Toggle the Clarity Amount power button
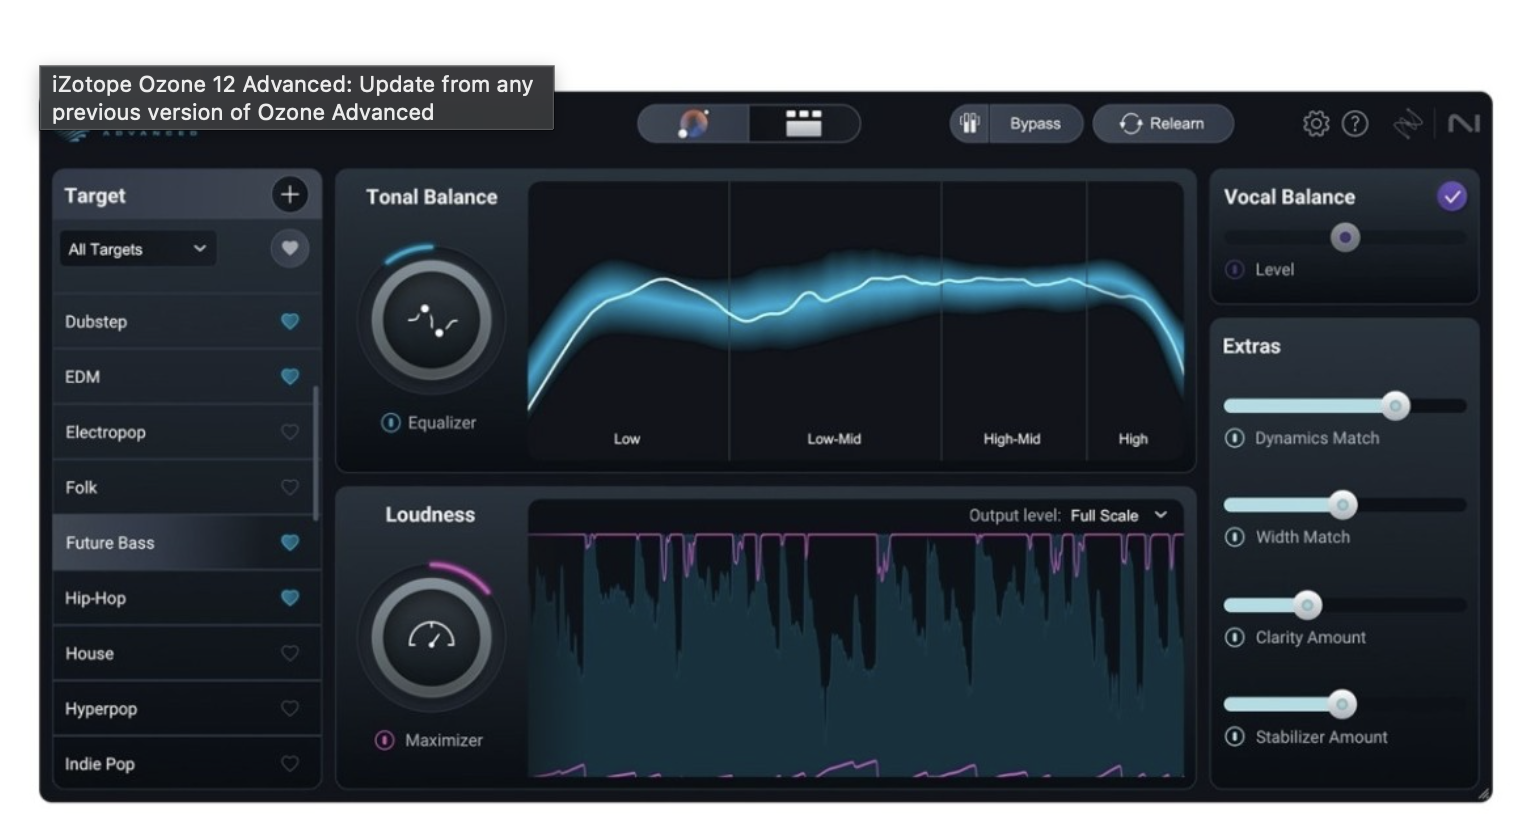The image size is (1526, 830). (x=1235, y=637)
